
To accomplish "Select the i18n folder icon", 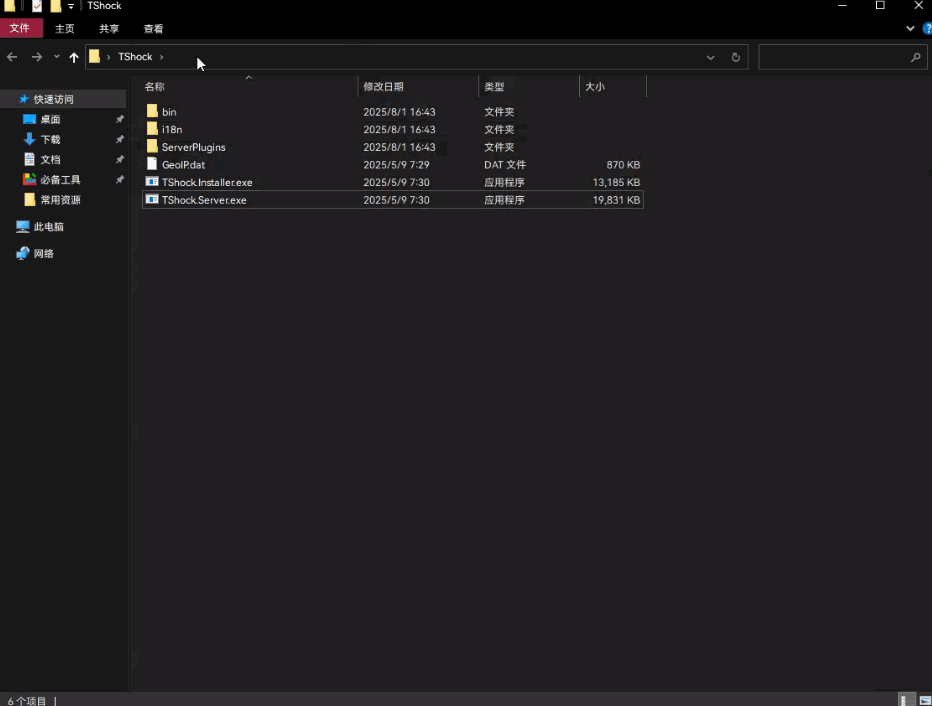I will click(152, 129).
